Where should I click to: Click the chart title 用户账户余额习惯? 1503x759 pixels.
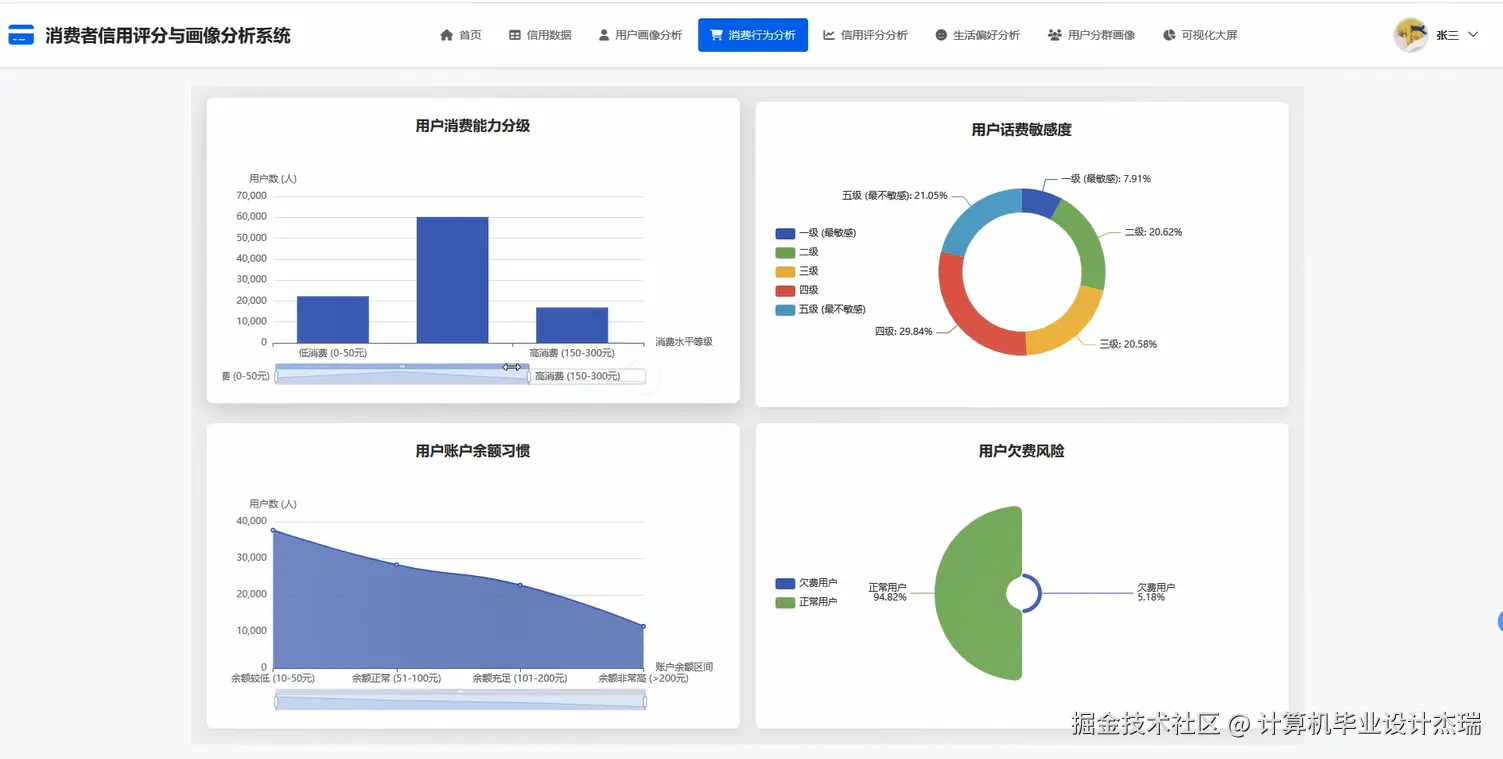(x=473, y=451)
